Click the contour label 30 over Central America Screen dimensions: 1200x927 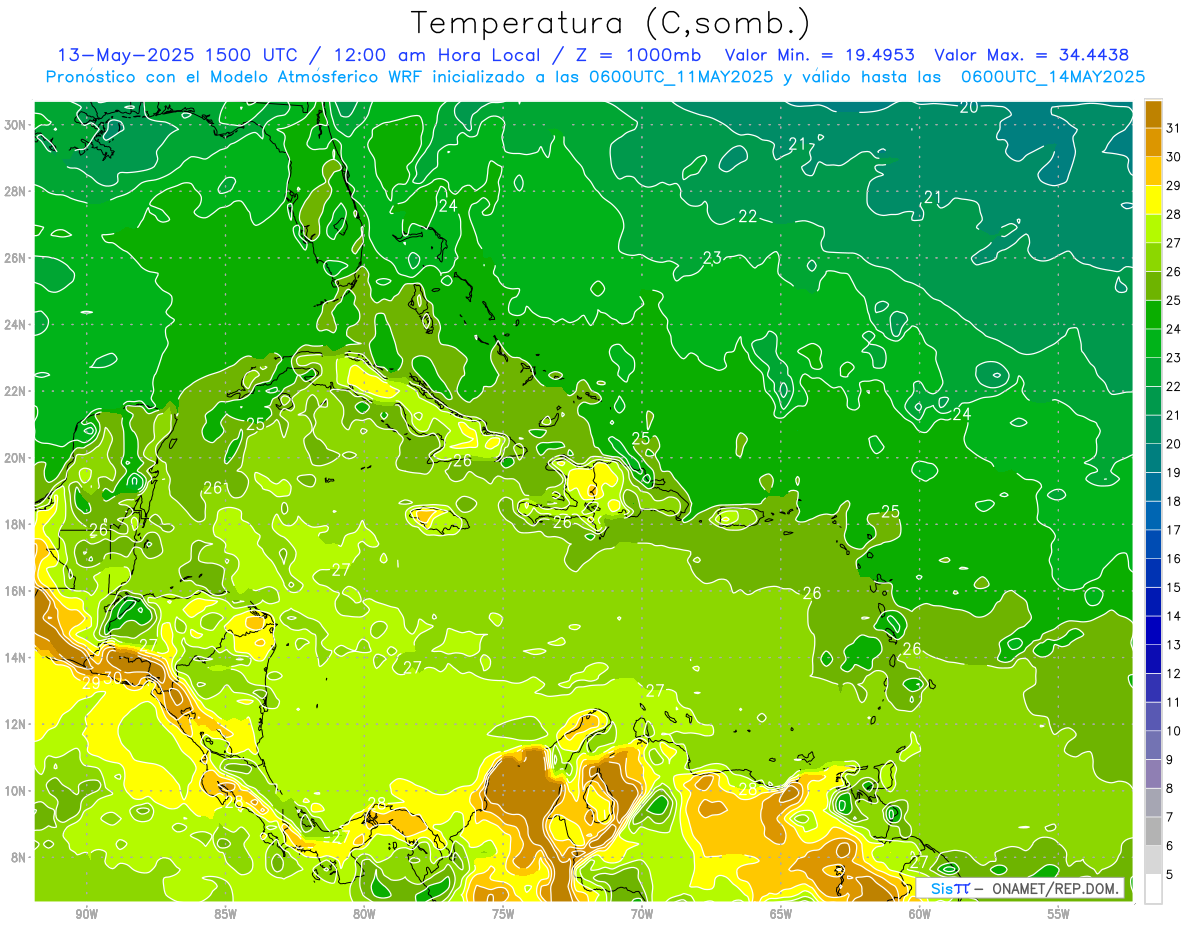[113, 677]
